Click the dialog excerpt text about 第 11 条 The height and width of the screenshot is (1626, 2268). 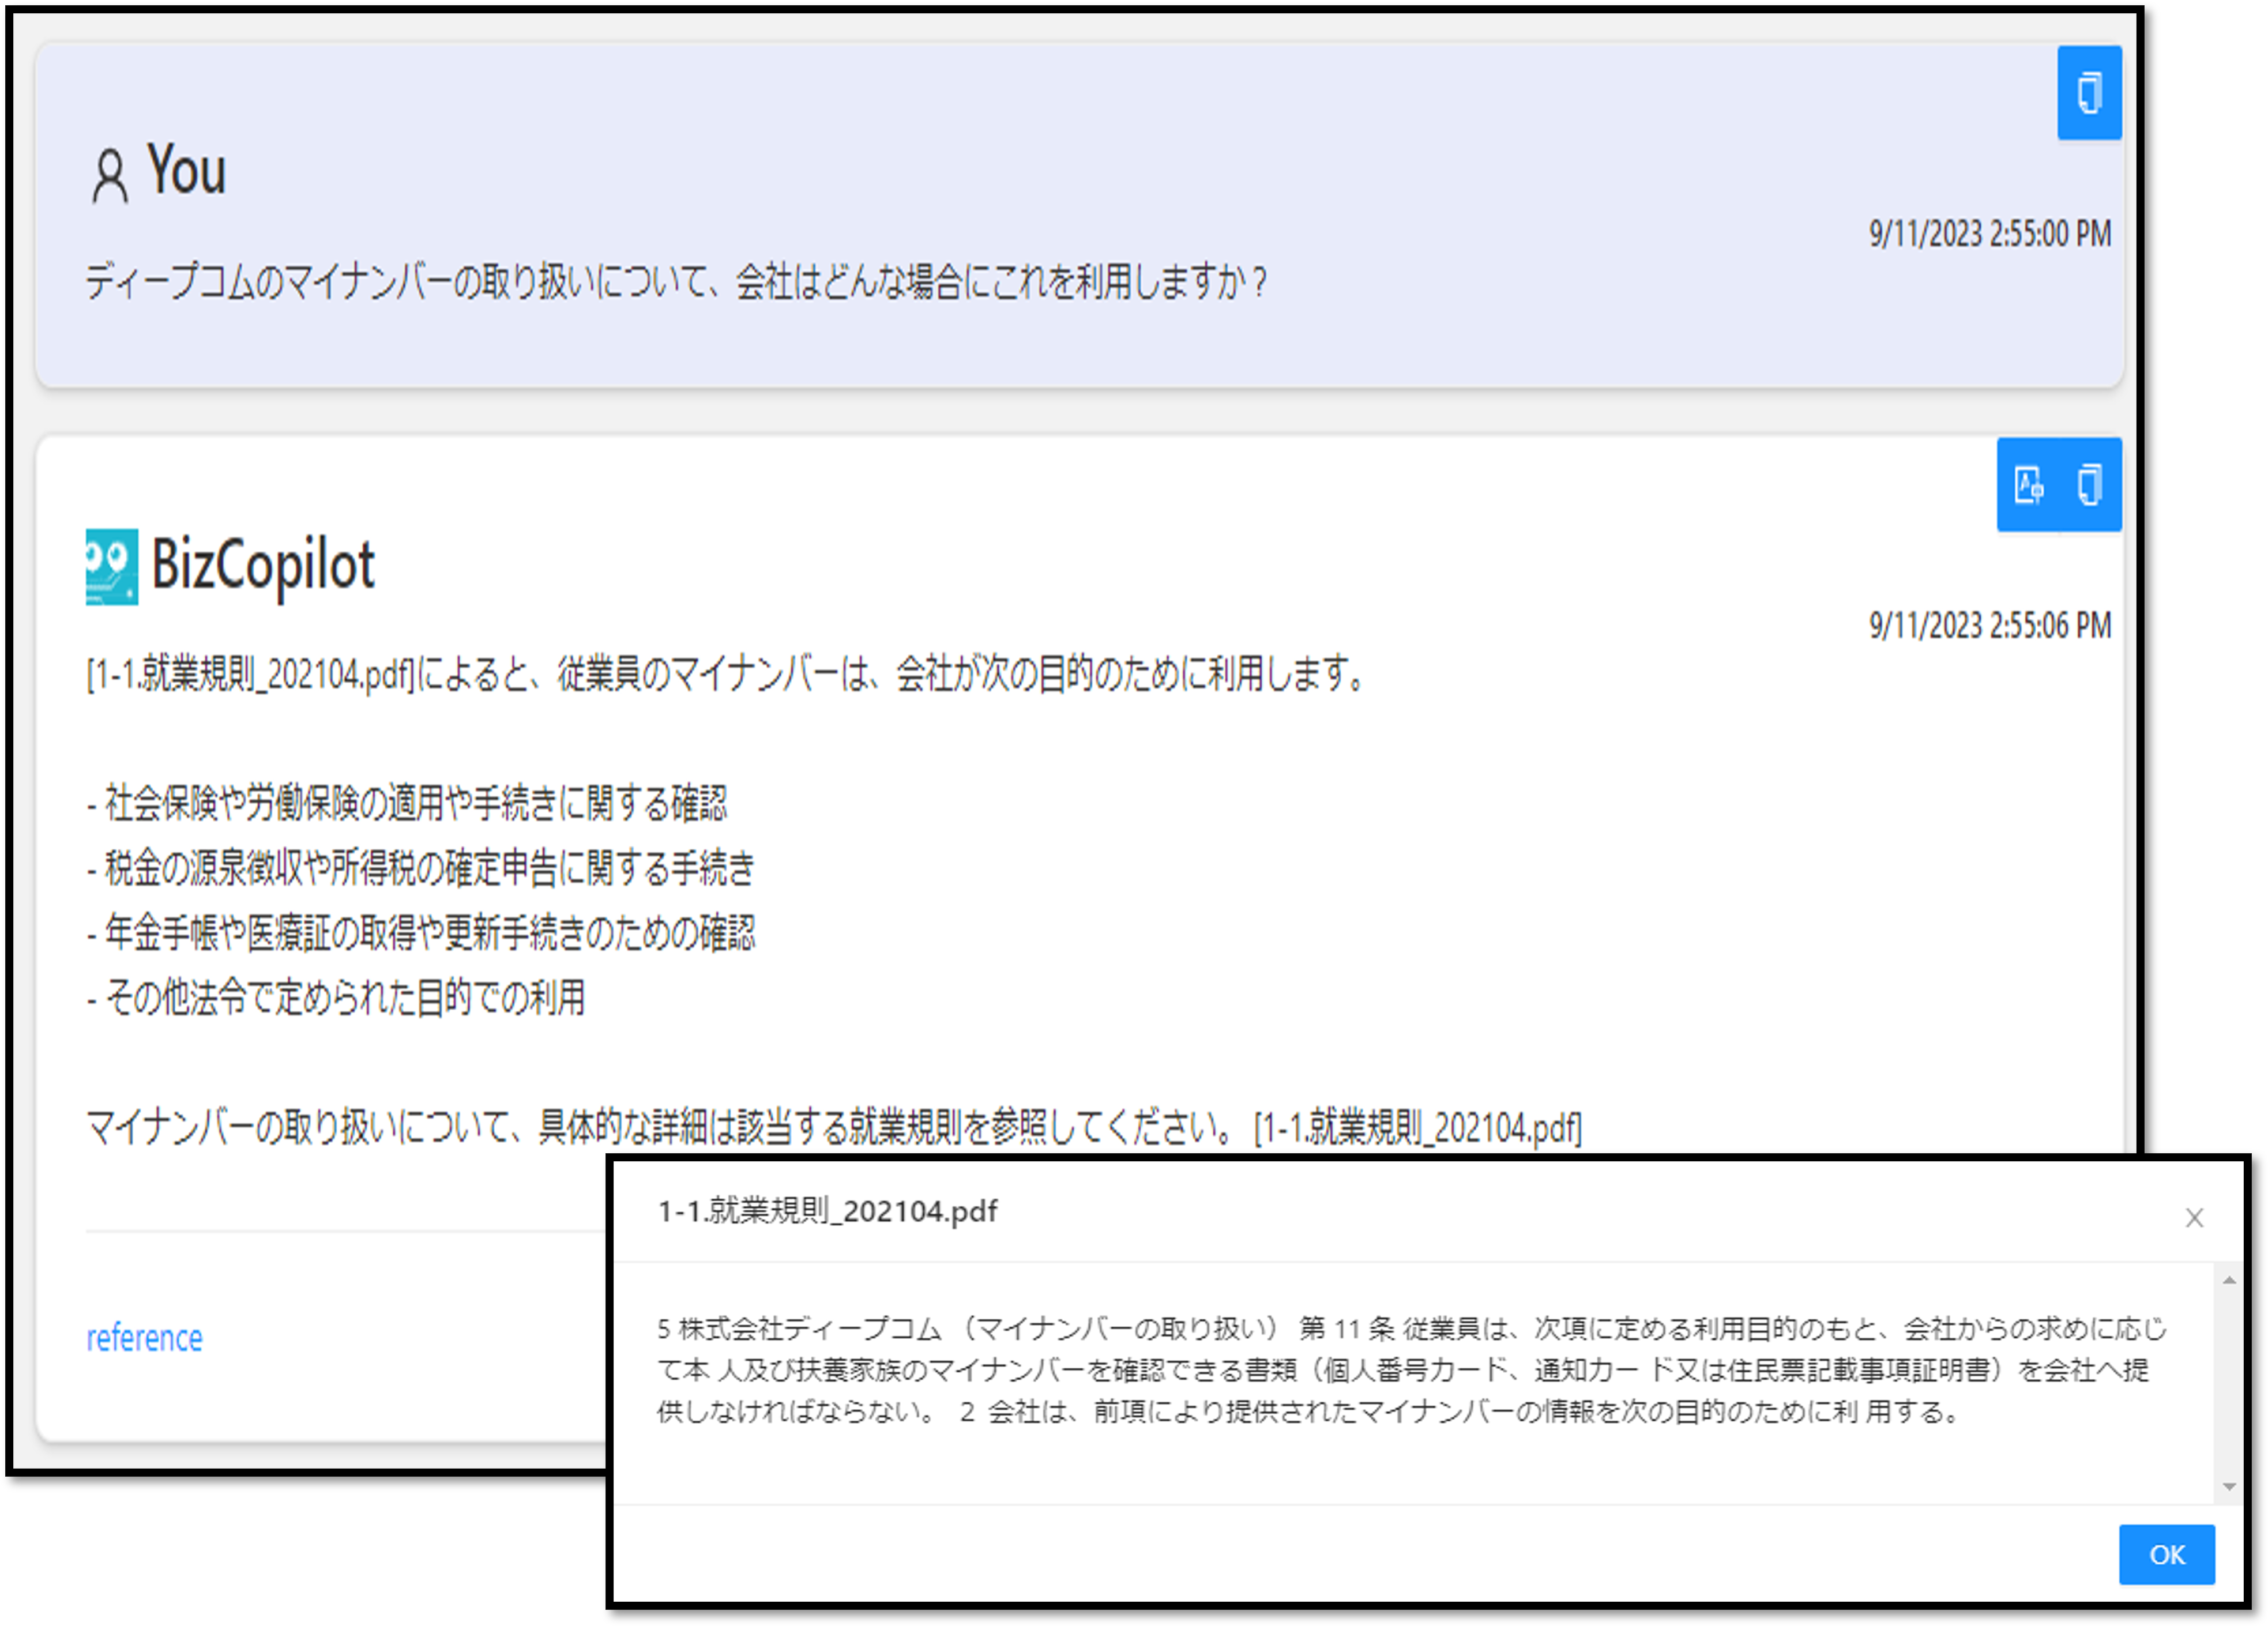(1411, 1370)
